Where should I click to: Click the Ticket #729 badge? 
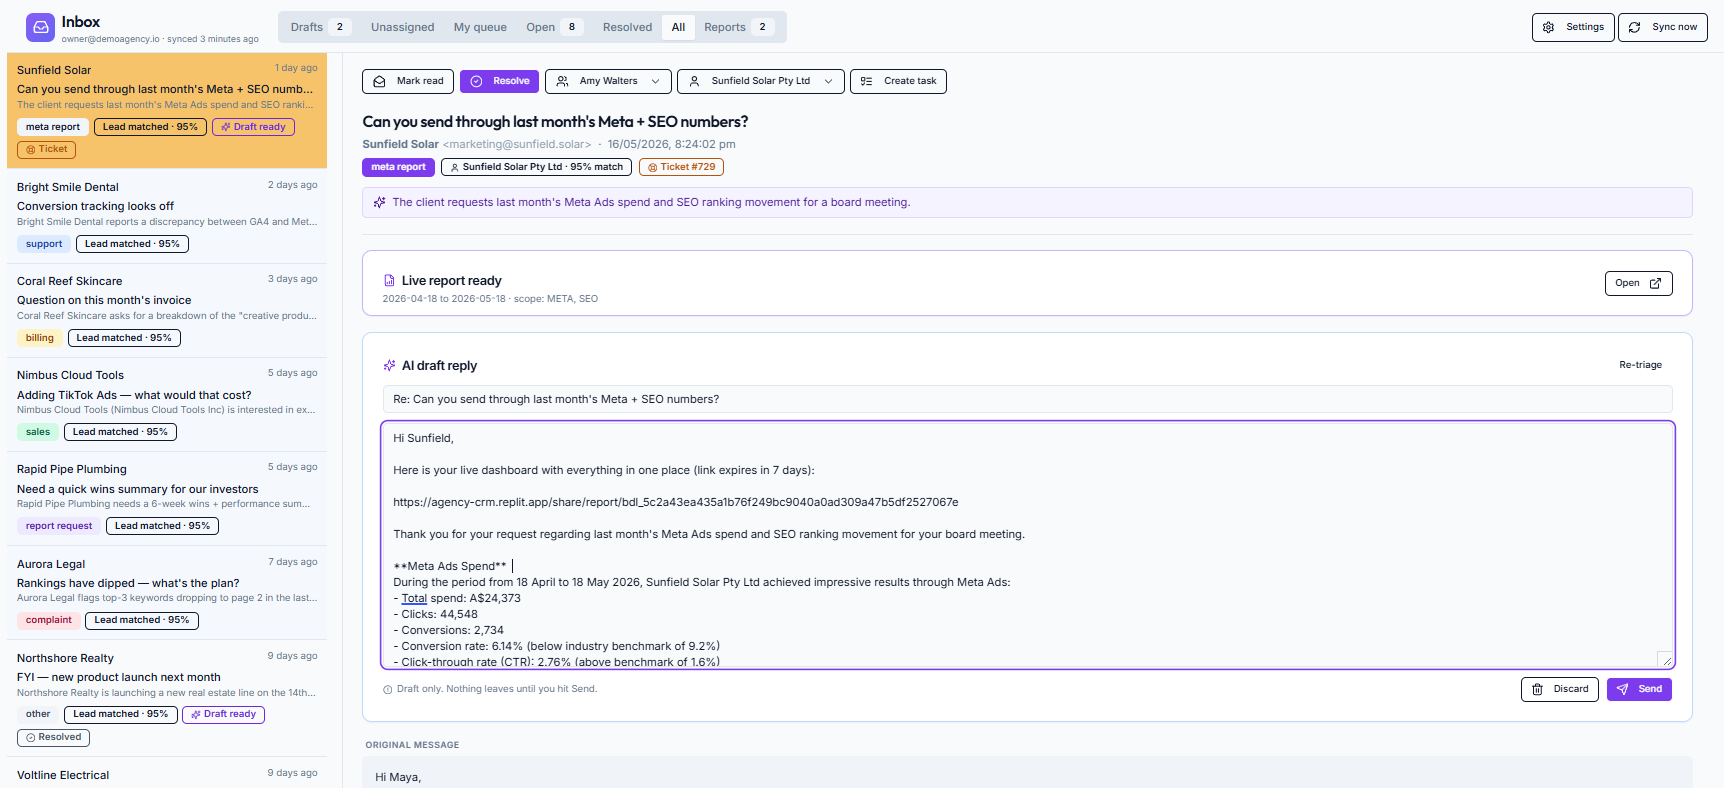coord(681,167)
